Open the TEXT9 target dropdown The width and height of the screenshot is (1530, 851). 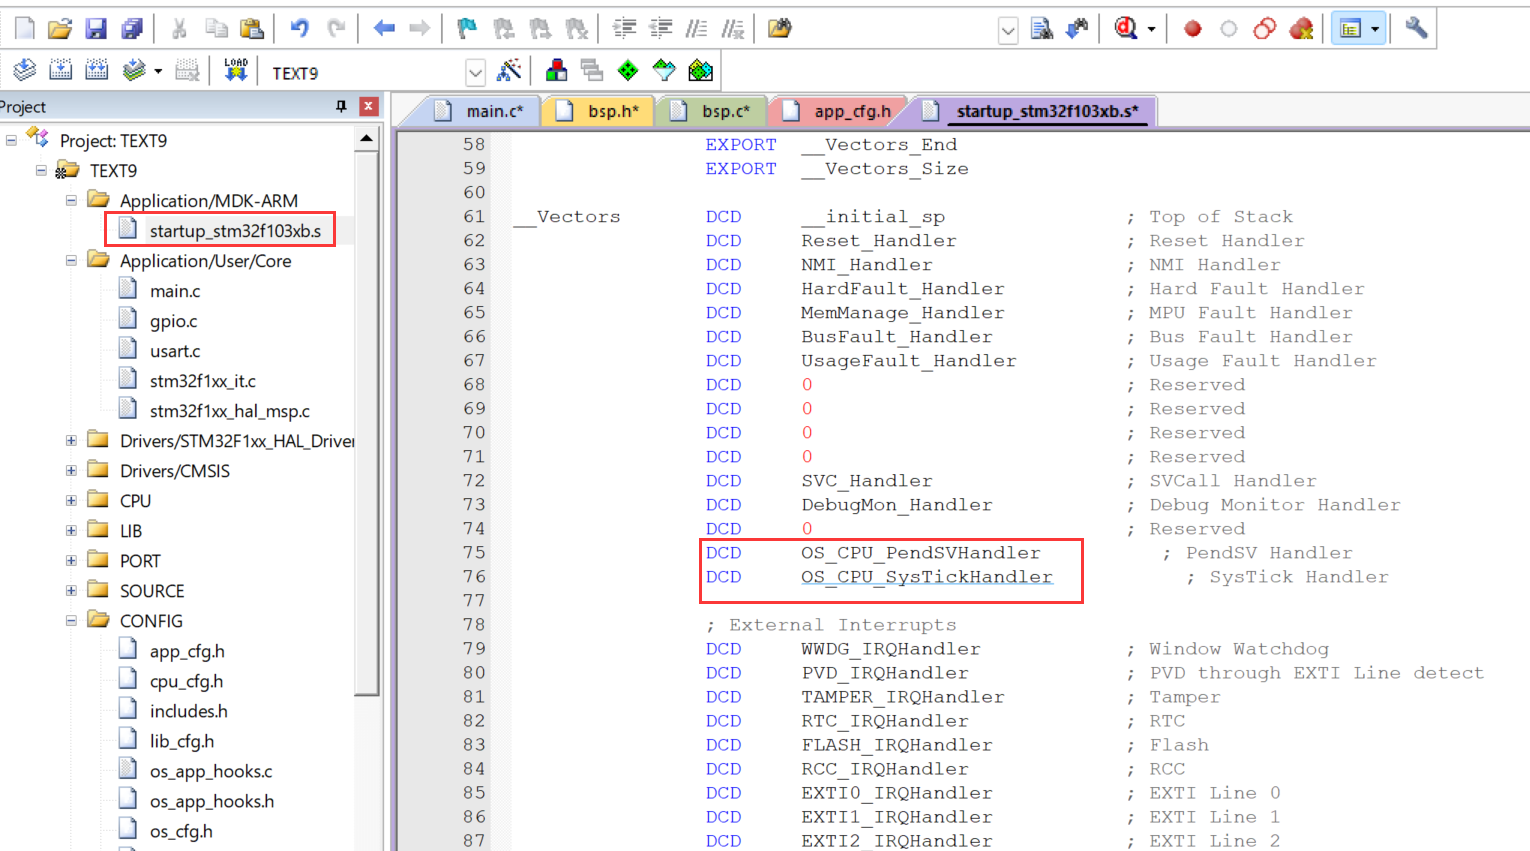tap(476, 72)
